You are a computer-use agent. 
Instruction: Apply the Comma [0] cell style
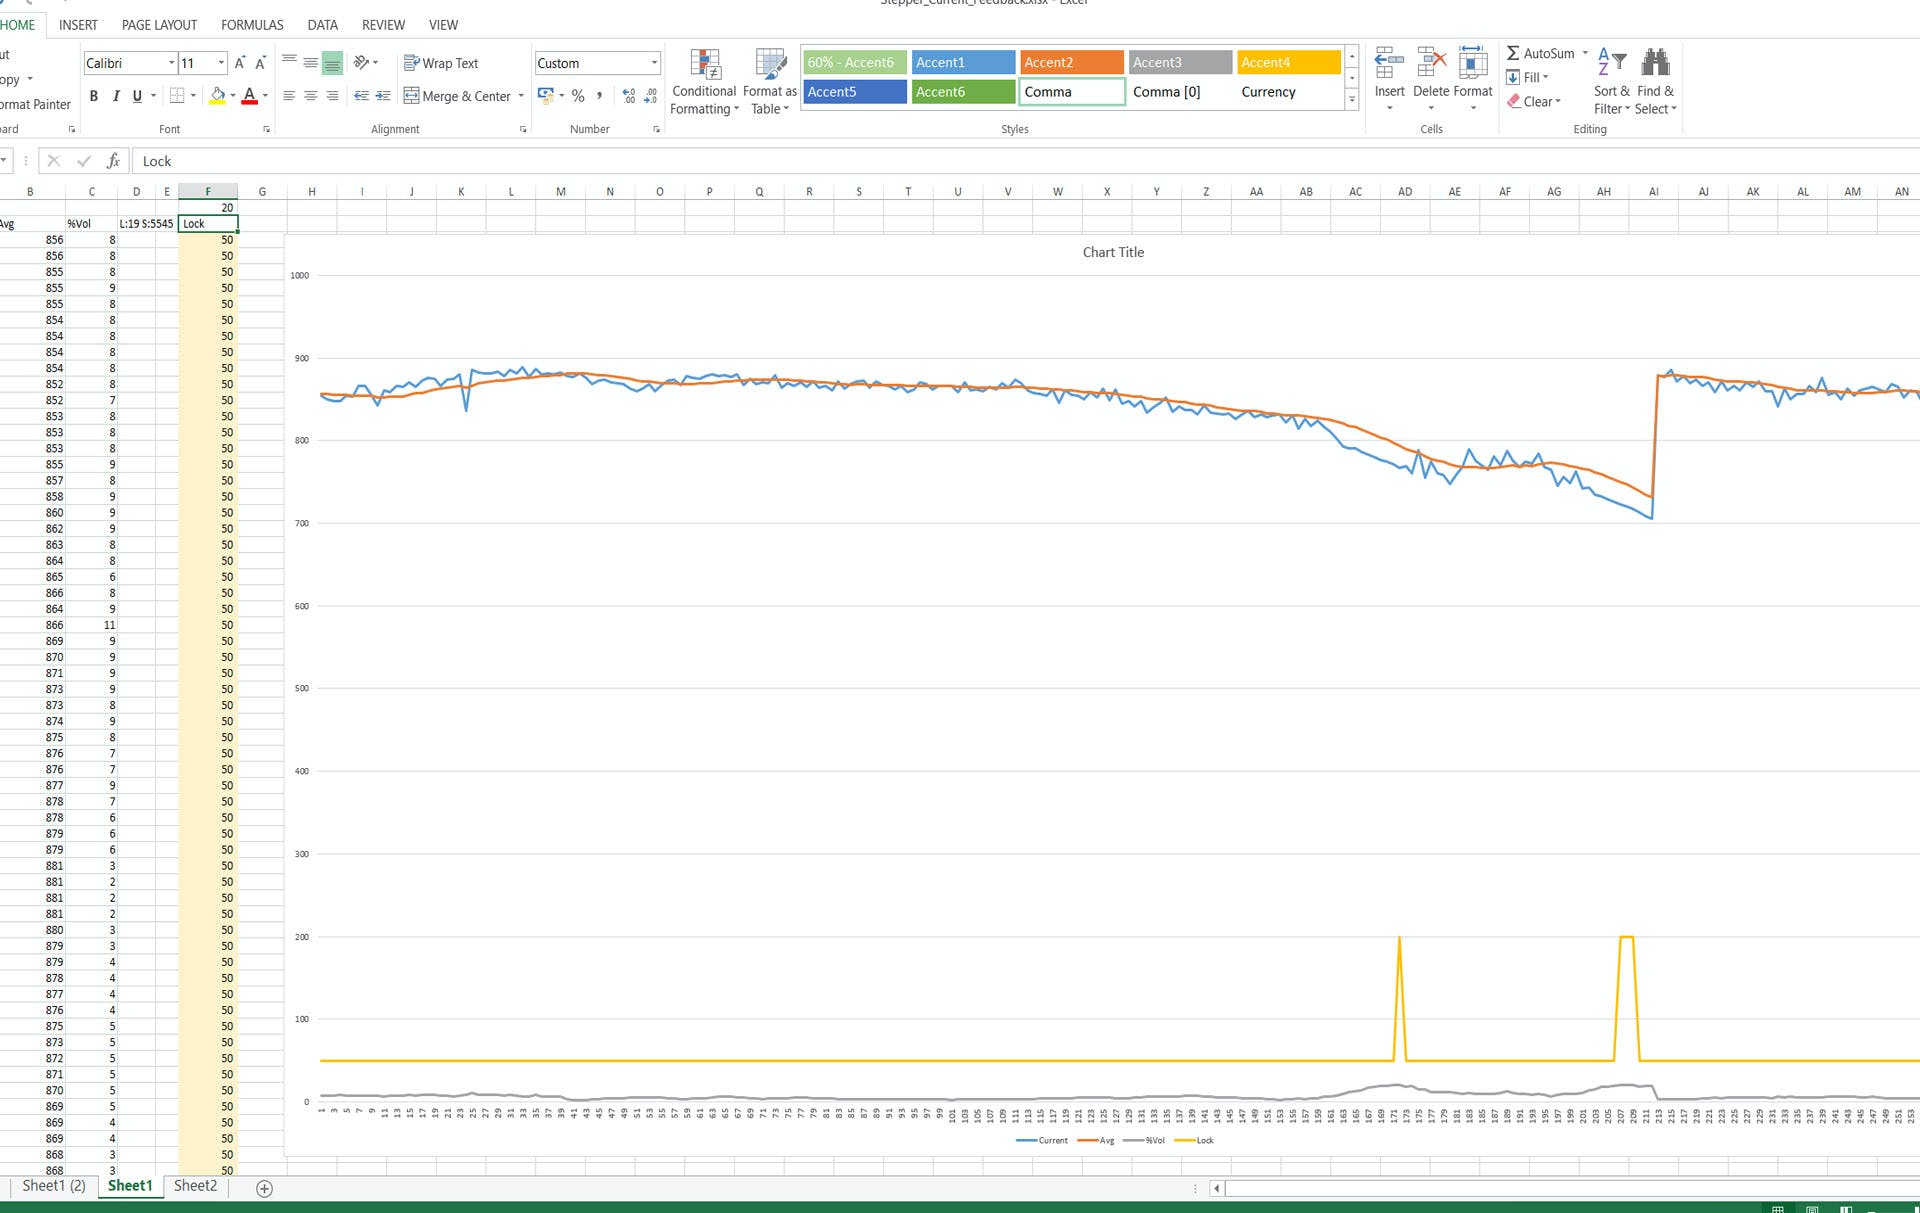1180,92
